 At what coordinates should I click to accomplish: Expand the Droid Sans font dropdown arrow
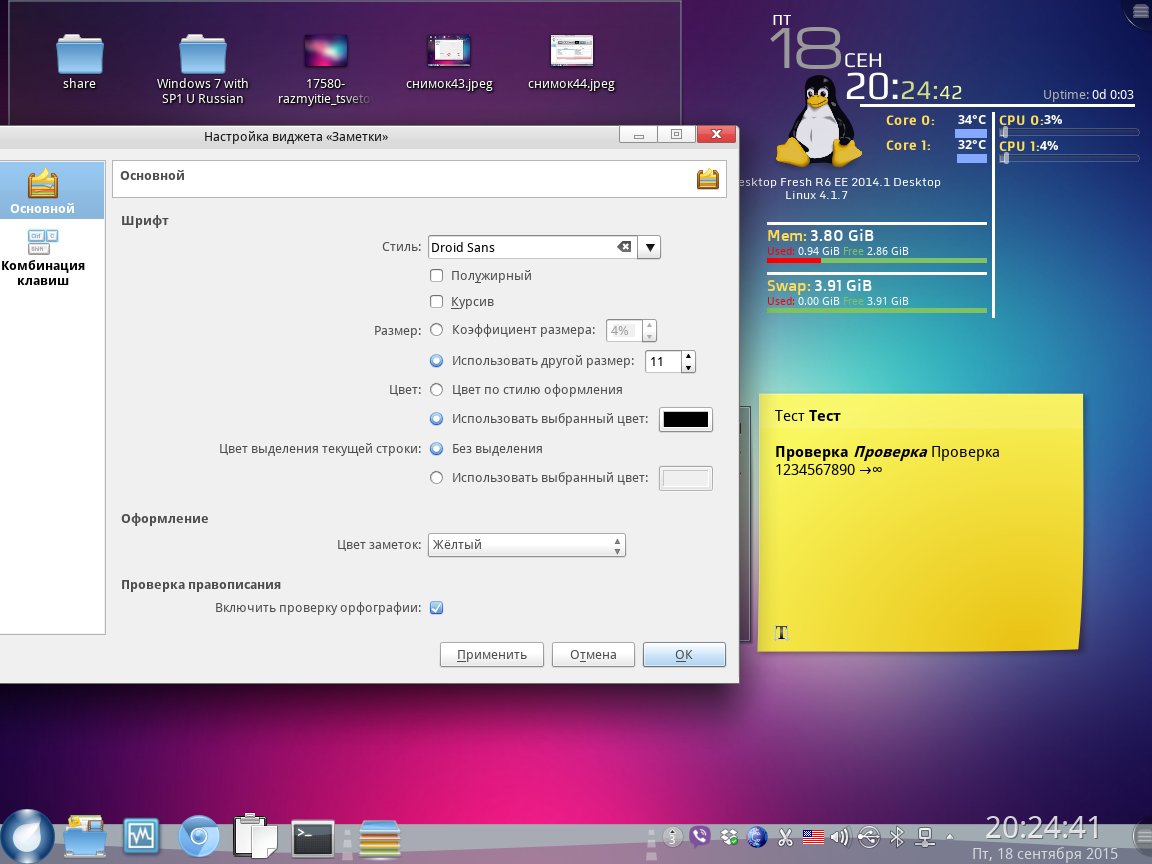tap(649, 248)
